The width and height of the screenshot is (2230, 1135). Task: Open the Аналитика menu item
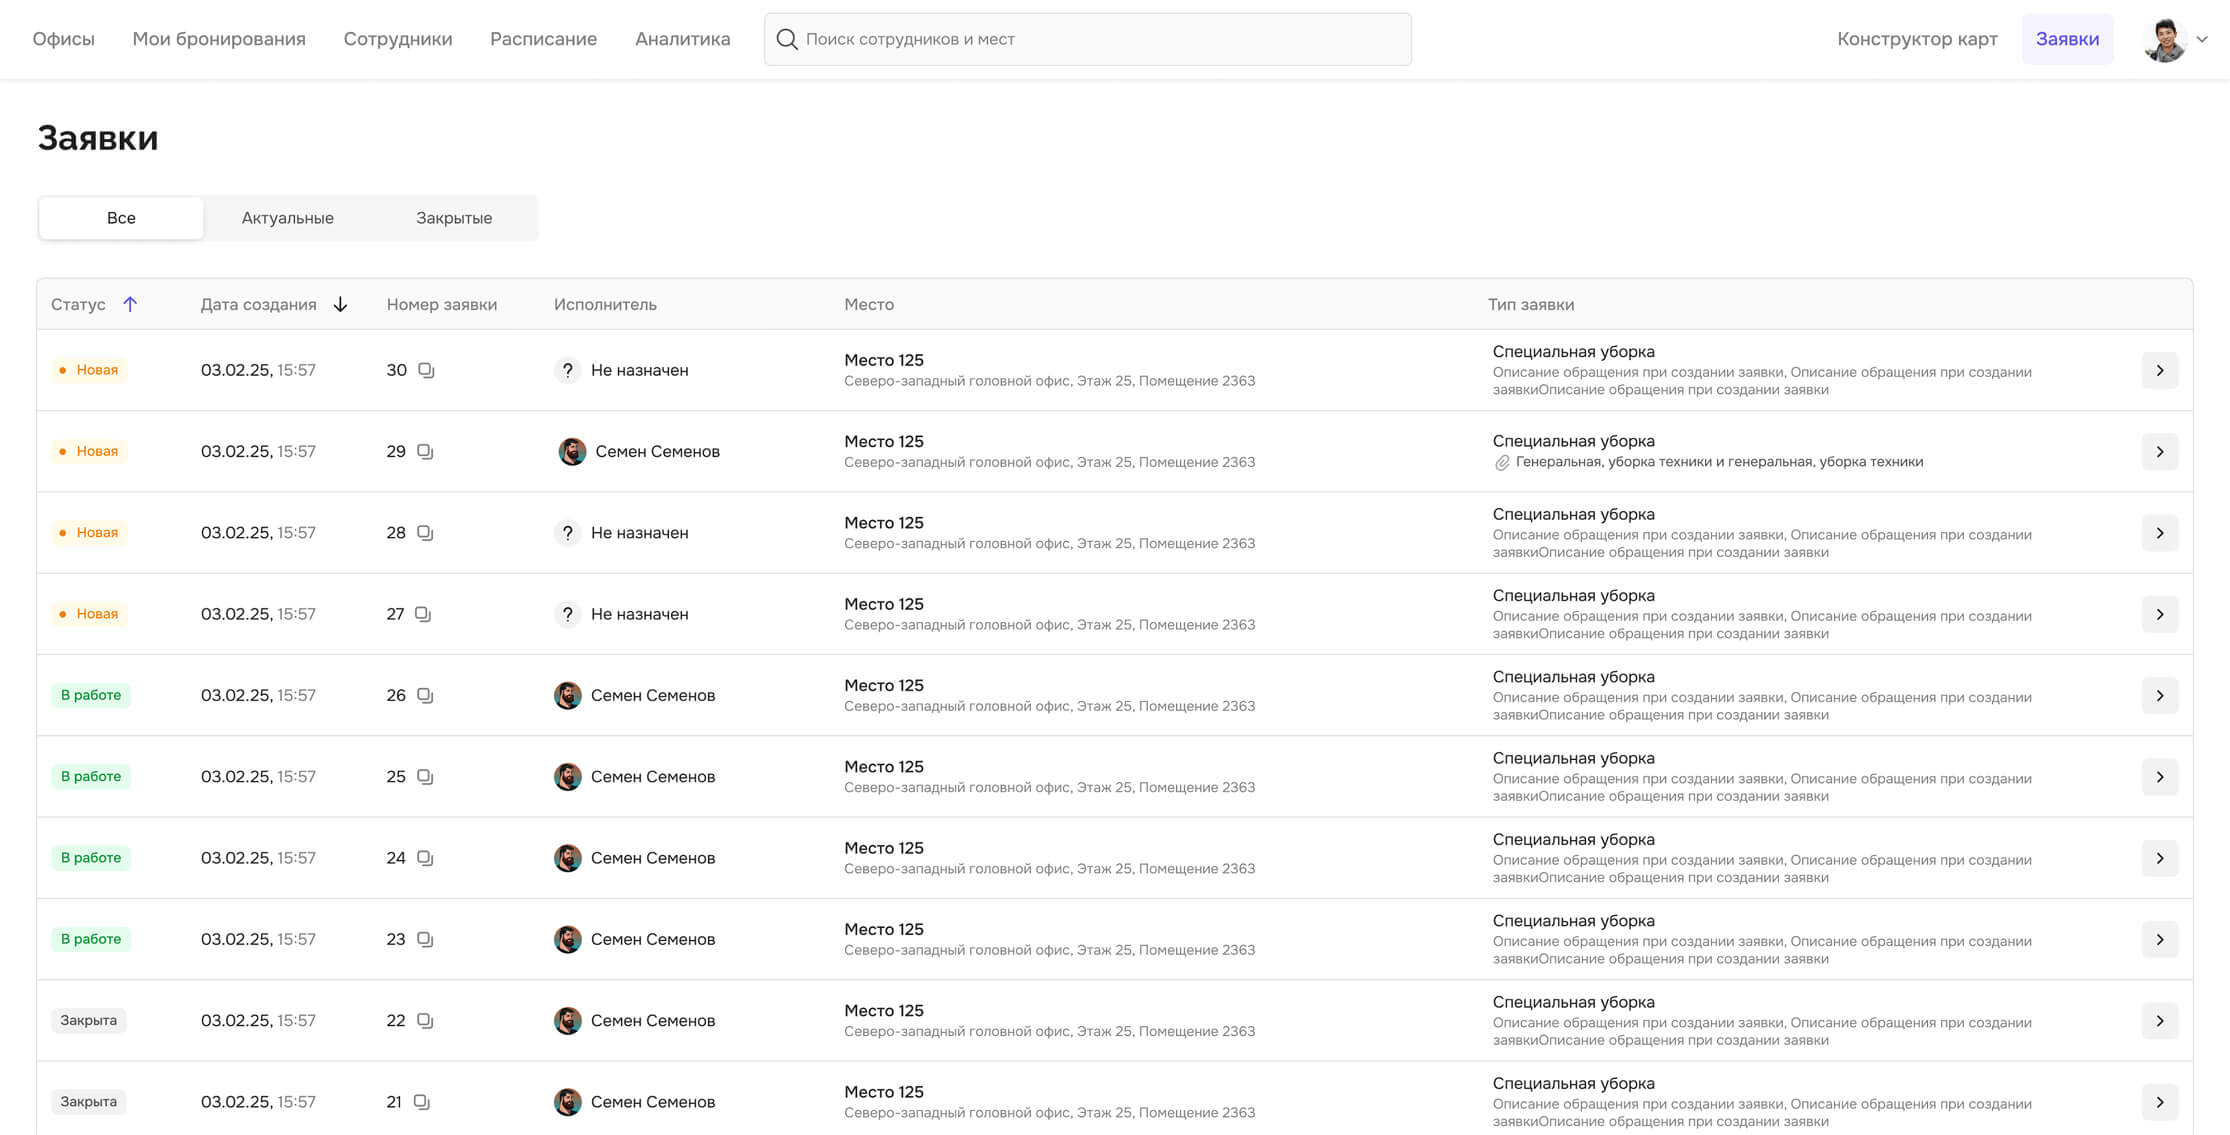coord(682,39)
